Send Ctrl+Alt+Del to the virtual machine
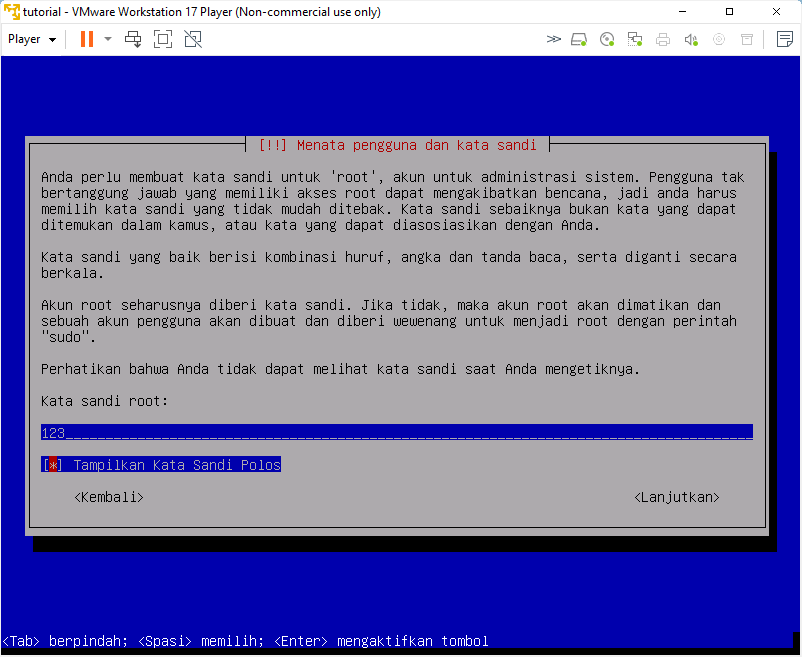The height and width of the screenshot is (657, 802). (133, 39)
